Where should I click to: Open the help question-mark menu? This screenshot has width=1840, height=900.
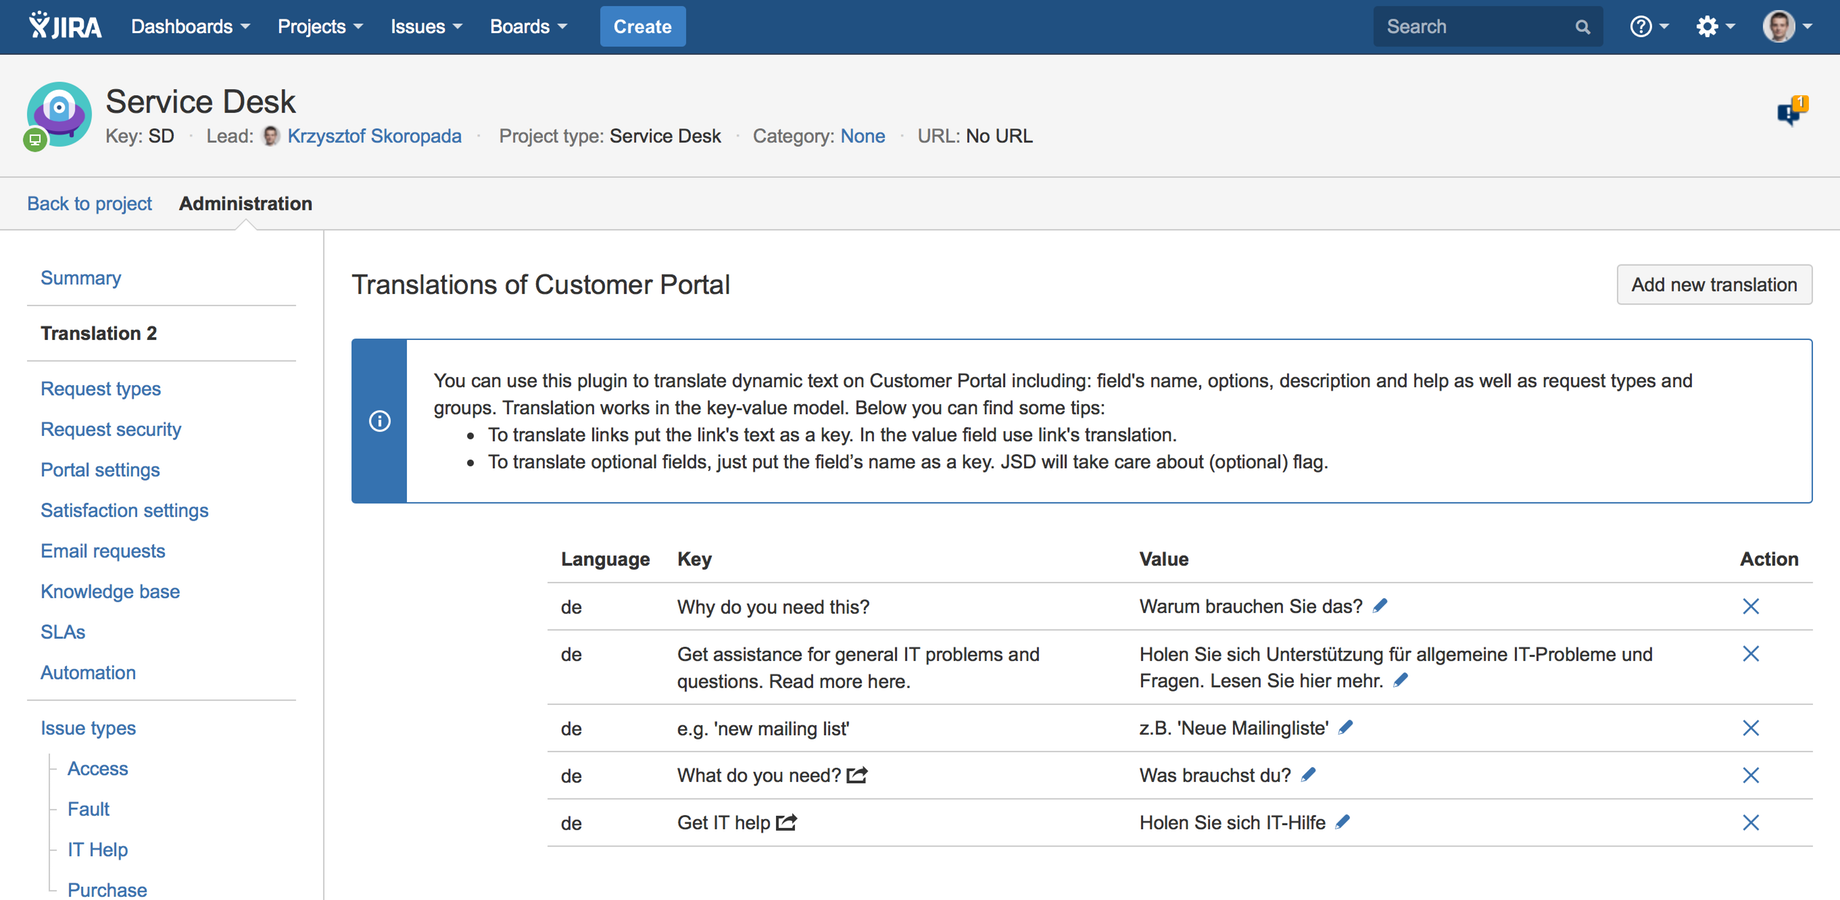(1649, 27)
